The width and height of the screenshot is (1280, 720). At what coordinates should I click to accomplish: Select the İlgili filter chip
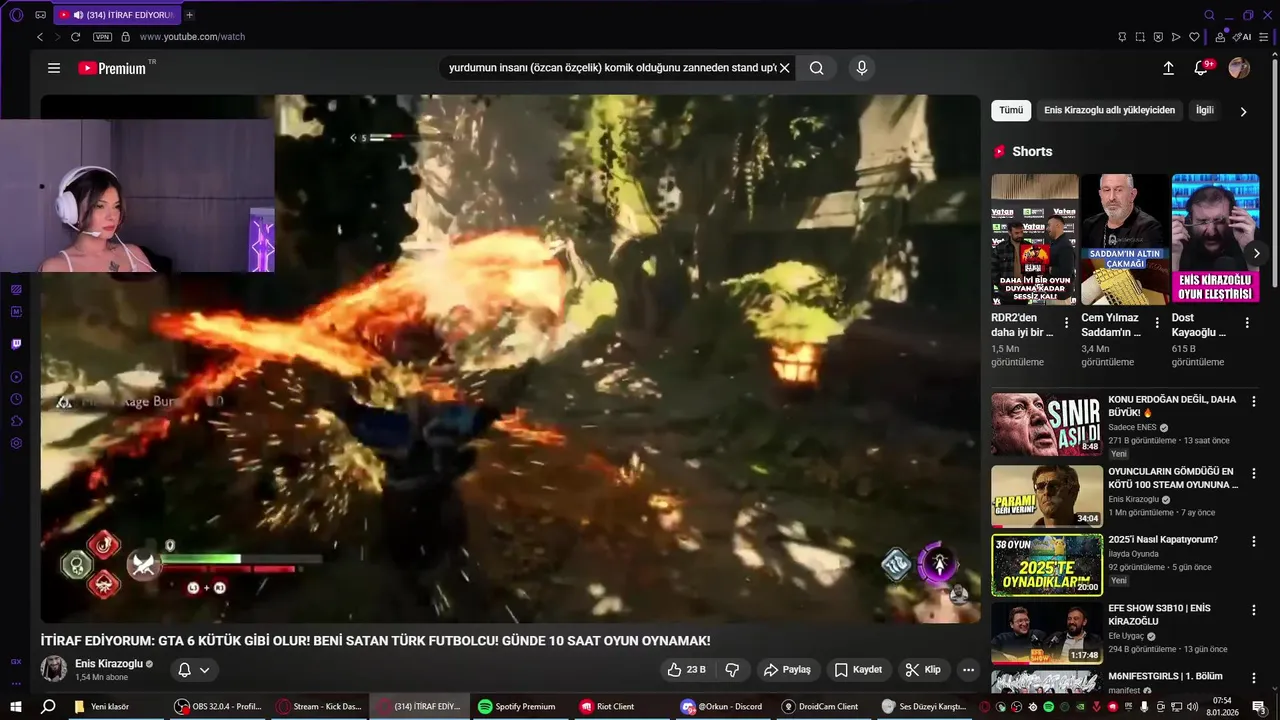1205,110
